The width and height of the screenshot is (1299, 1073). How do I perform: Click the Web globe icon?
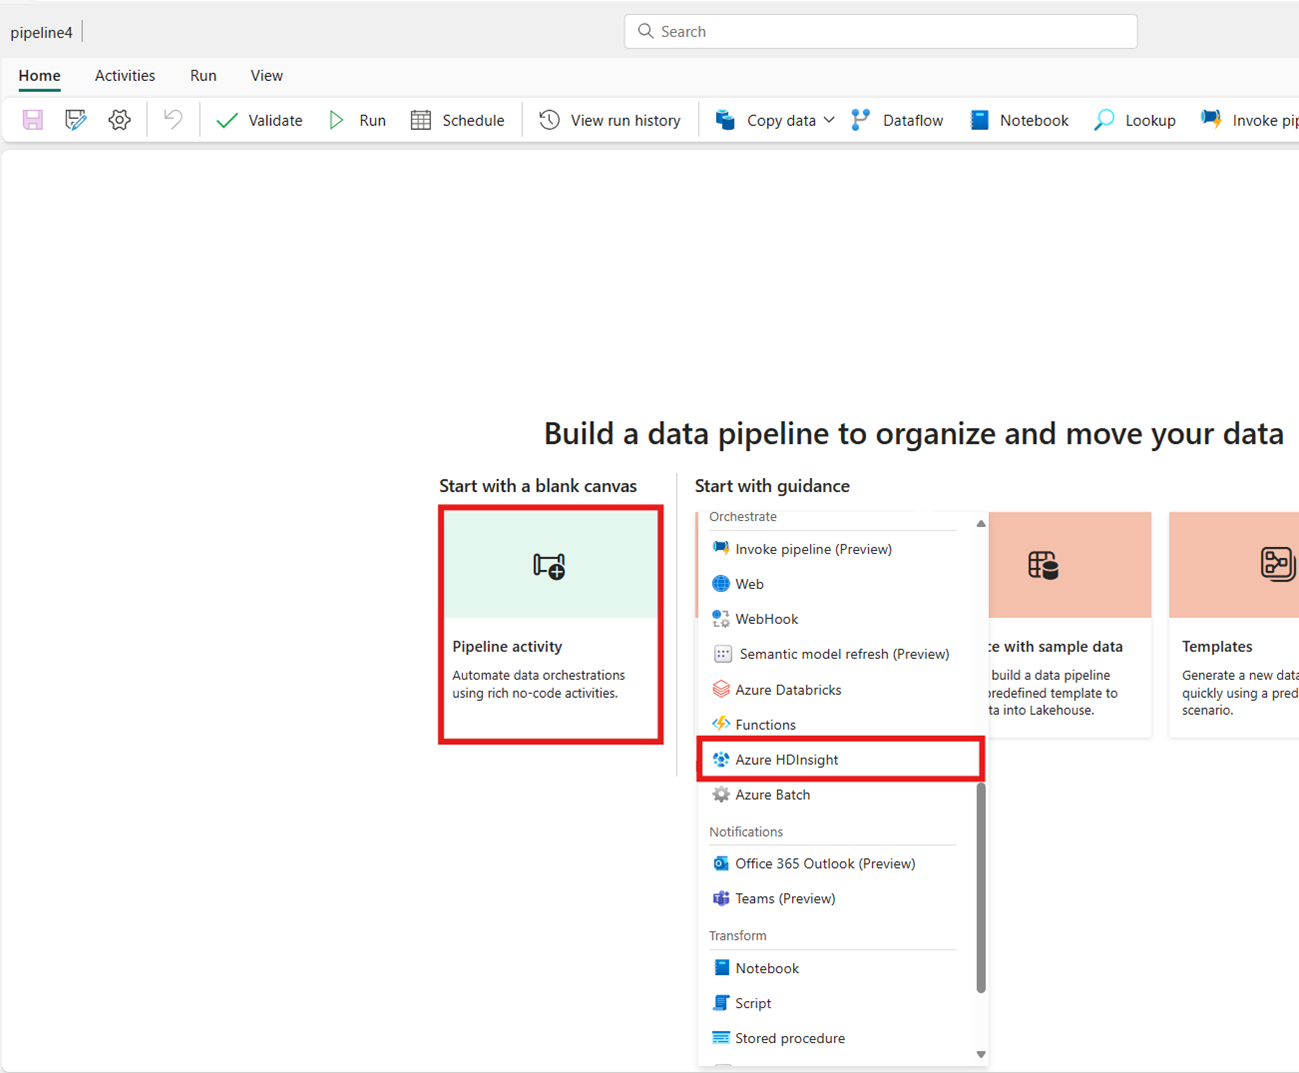pos(721,584)
